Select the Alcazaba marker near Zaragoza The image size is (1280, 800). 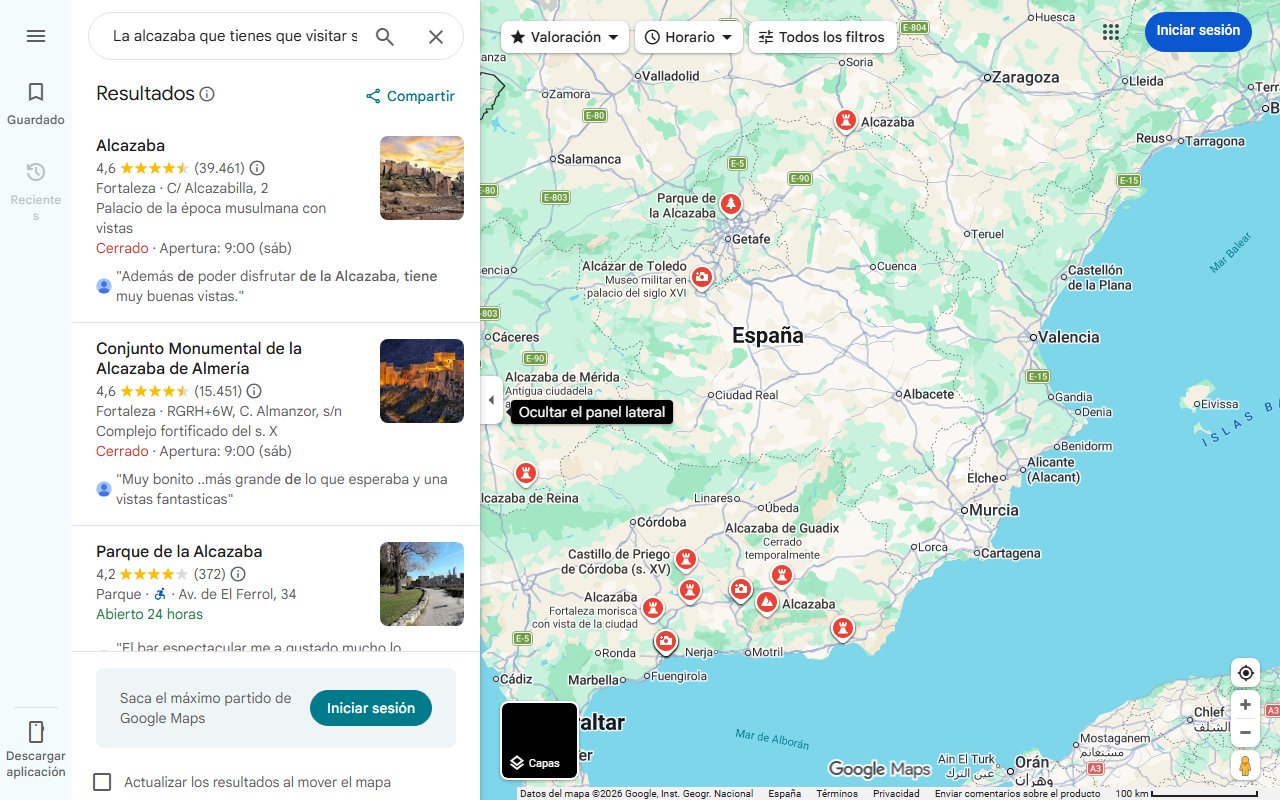pyautogui.click(x=845, y=120)
